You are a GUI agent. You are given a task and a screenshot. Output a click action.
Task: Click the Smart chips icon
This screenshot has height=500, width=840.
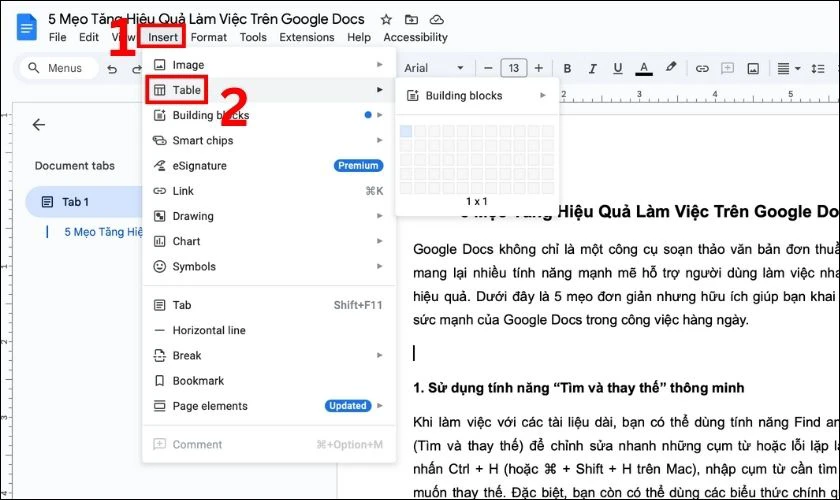coord(160,140)
